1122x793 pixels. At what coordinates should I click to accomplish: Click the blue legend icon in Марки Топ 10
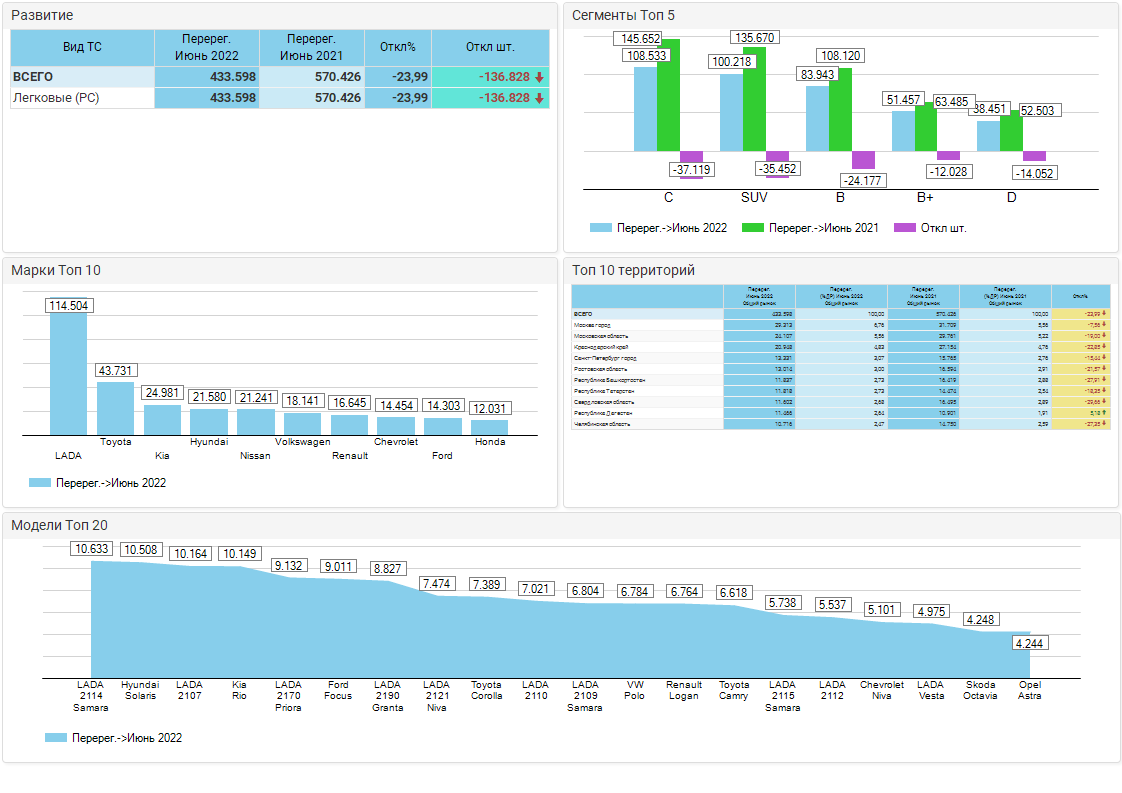pos(40,483)
